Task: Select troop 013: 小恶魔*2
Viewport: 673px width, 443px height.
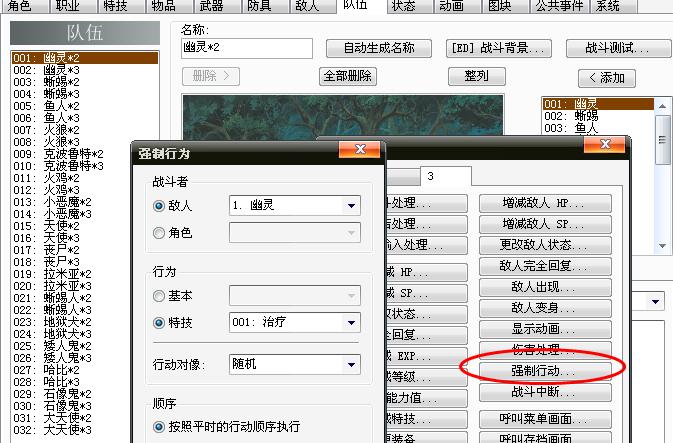Action: tap(71, 202)
